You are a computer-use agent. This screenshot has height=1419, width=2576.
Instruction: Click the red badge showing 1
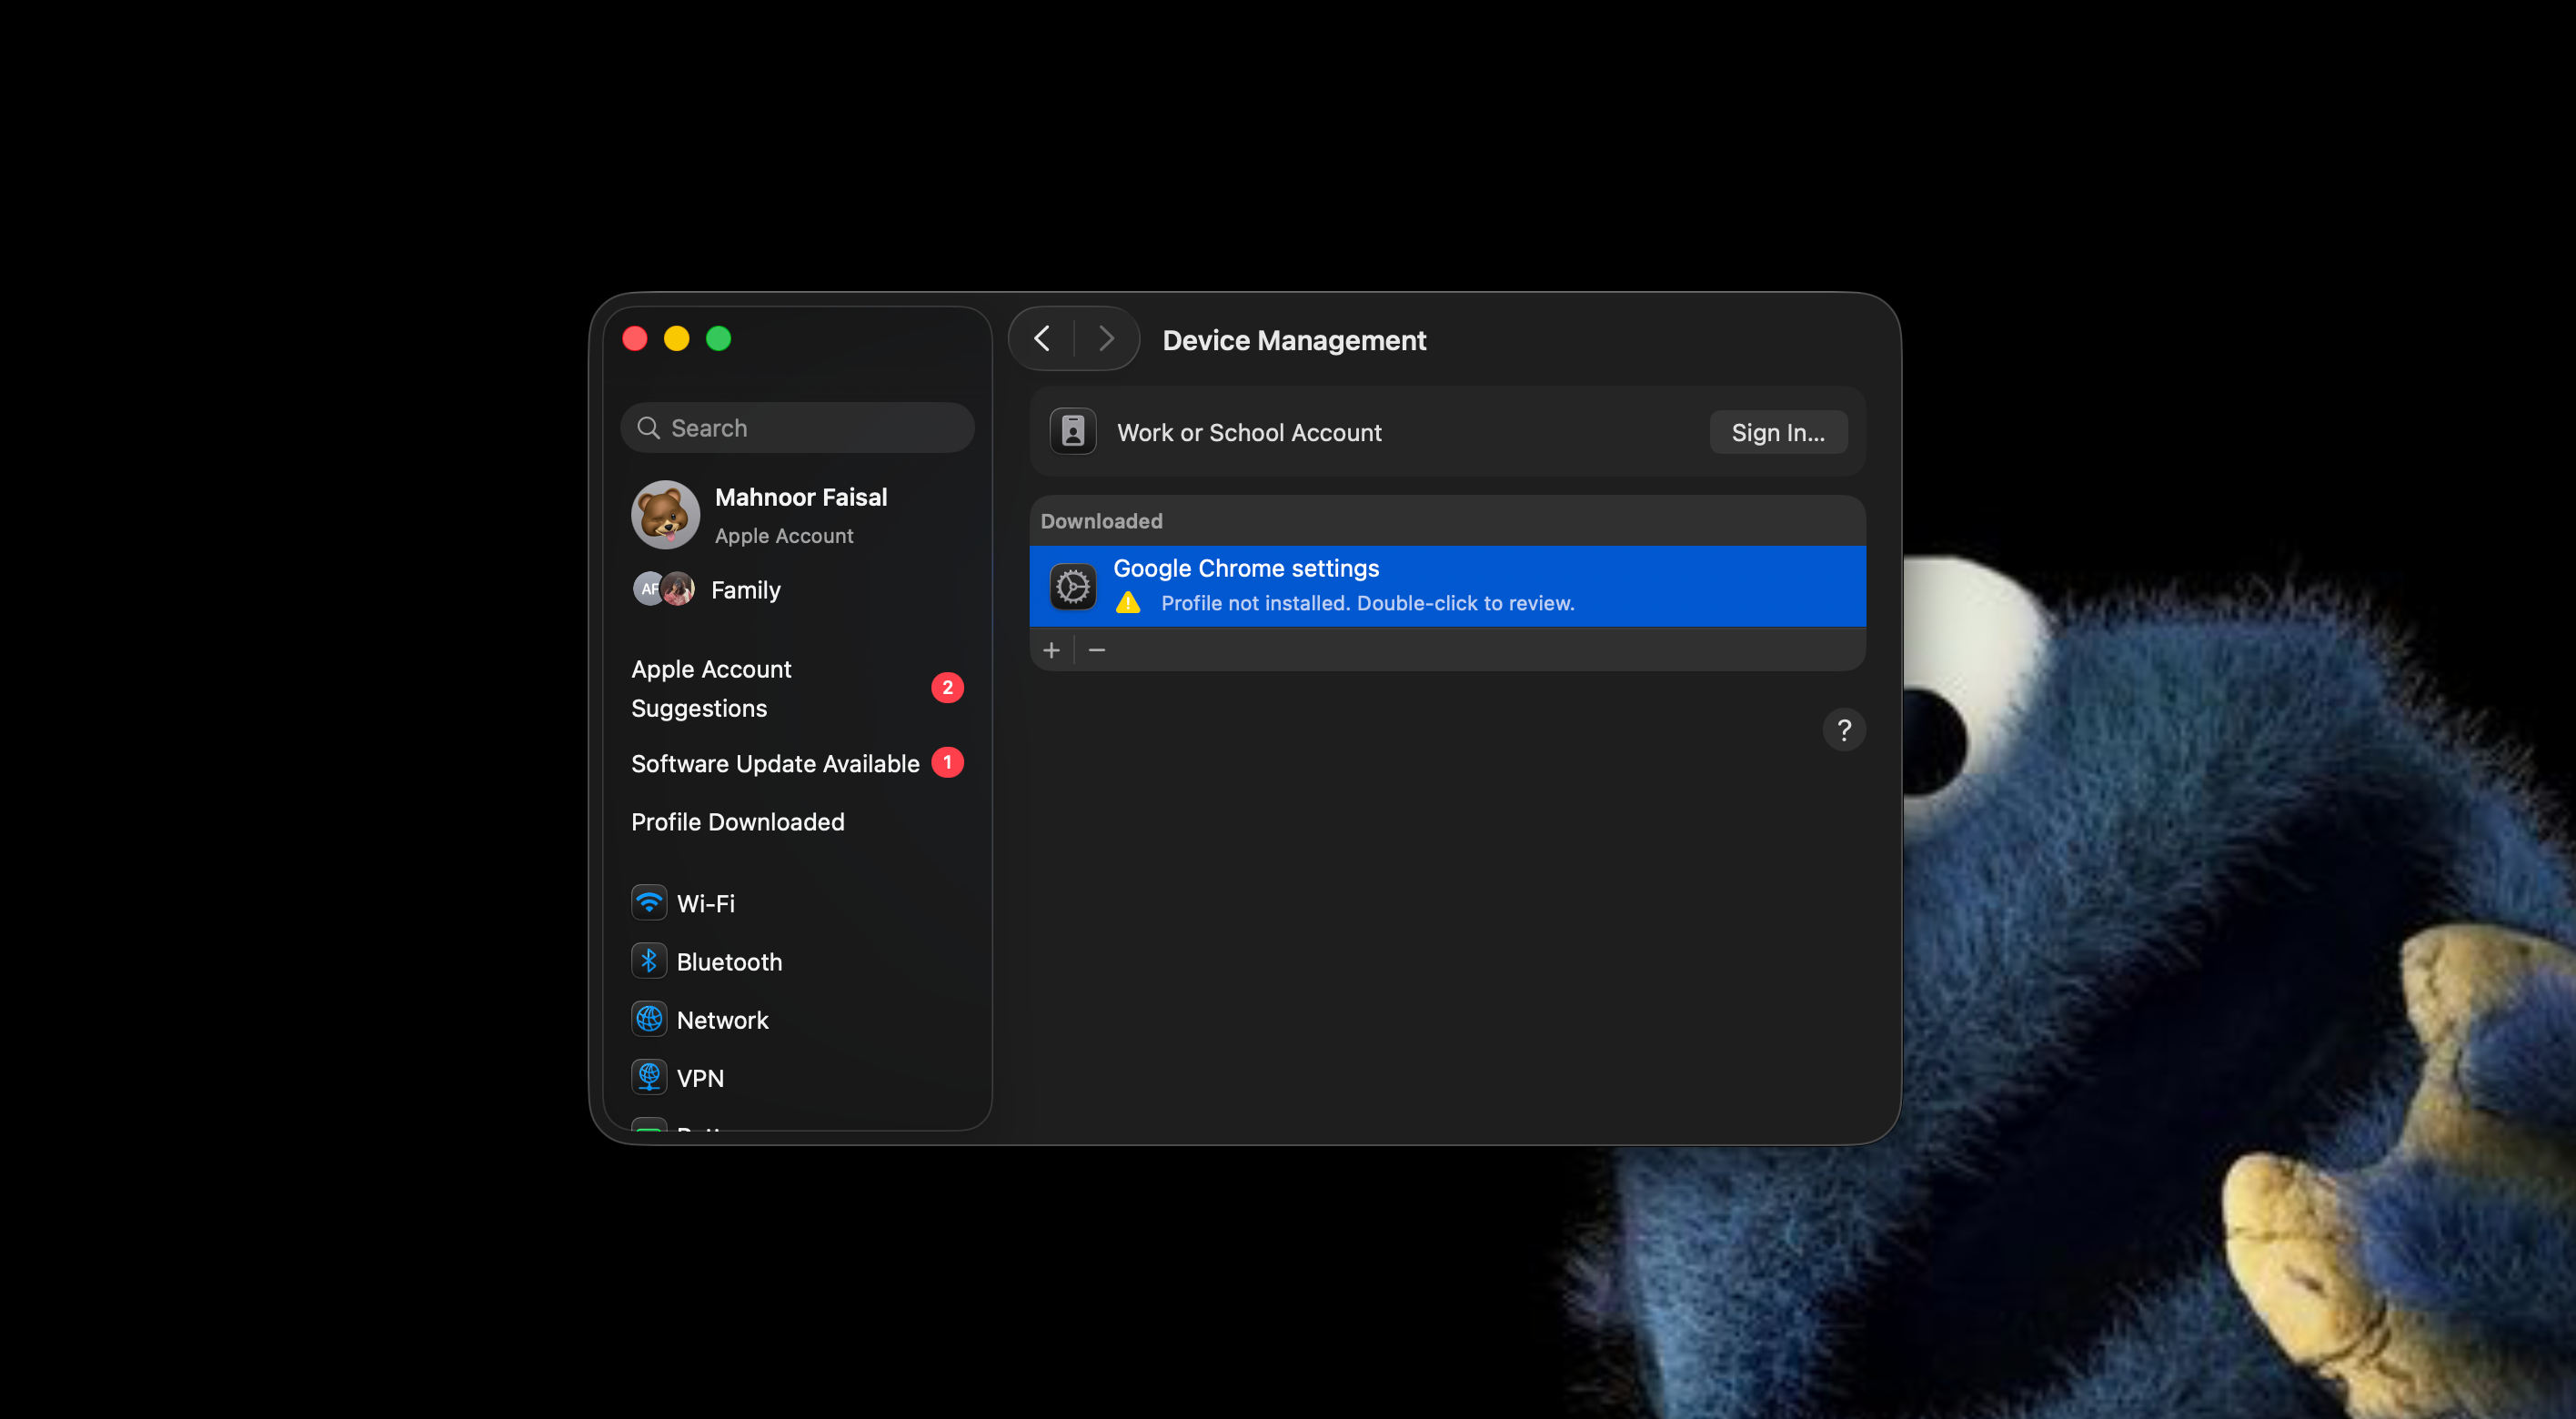(x=947, y=763)
